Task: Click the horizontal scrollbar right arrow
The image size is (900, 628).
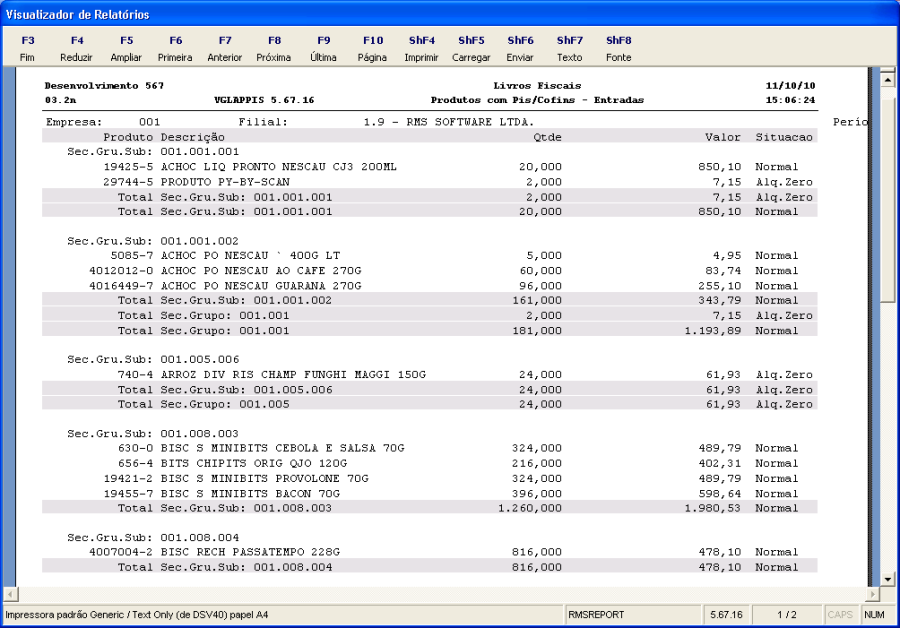Action: click(872, 594)
